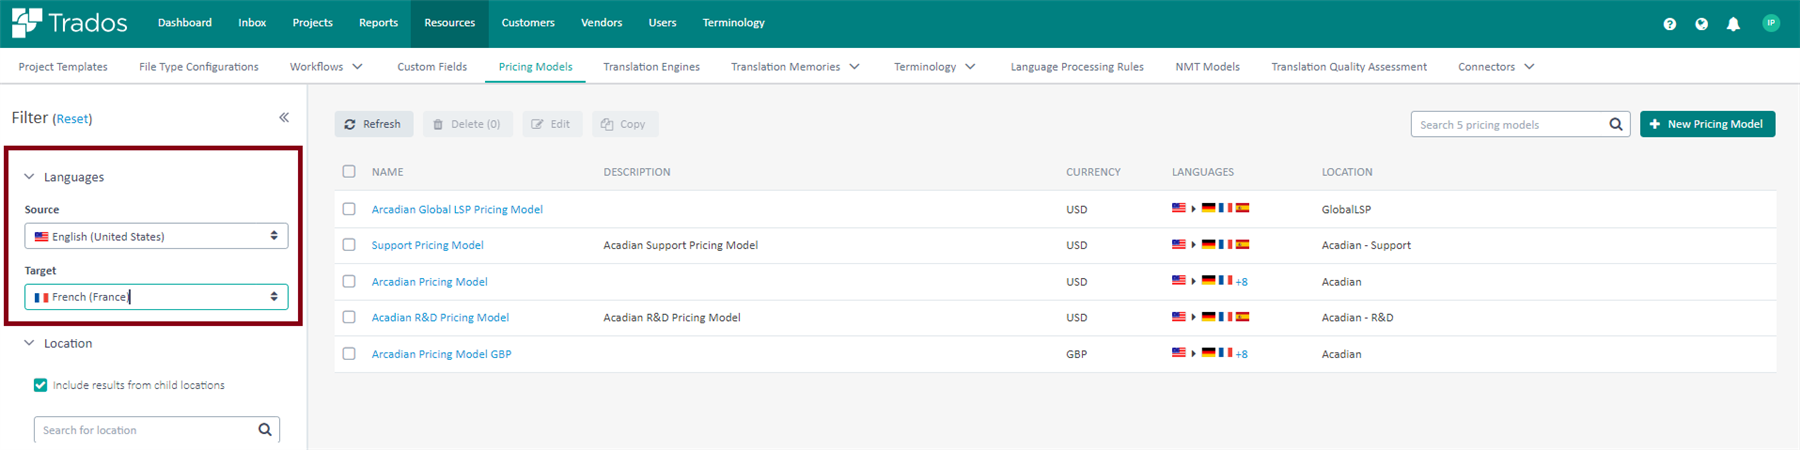Click the New Pricing Model button
This screenshot has width=1800, height=450.
[x=1707, y=124]
